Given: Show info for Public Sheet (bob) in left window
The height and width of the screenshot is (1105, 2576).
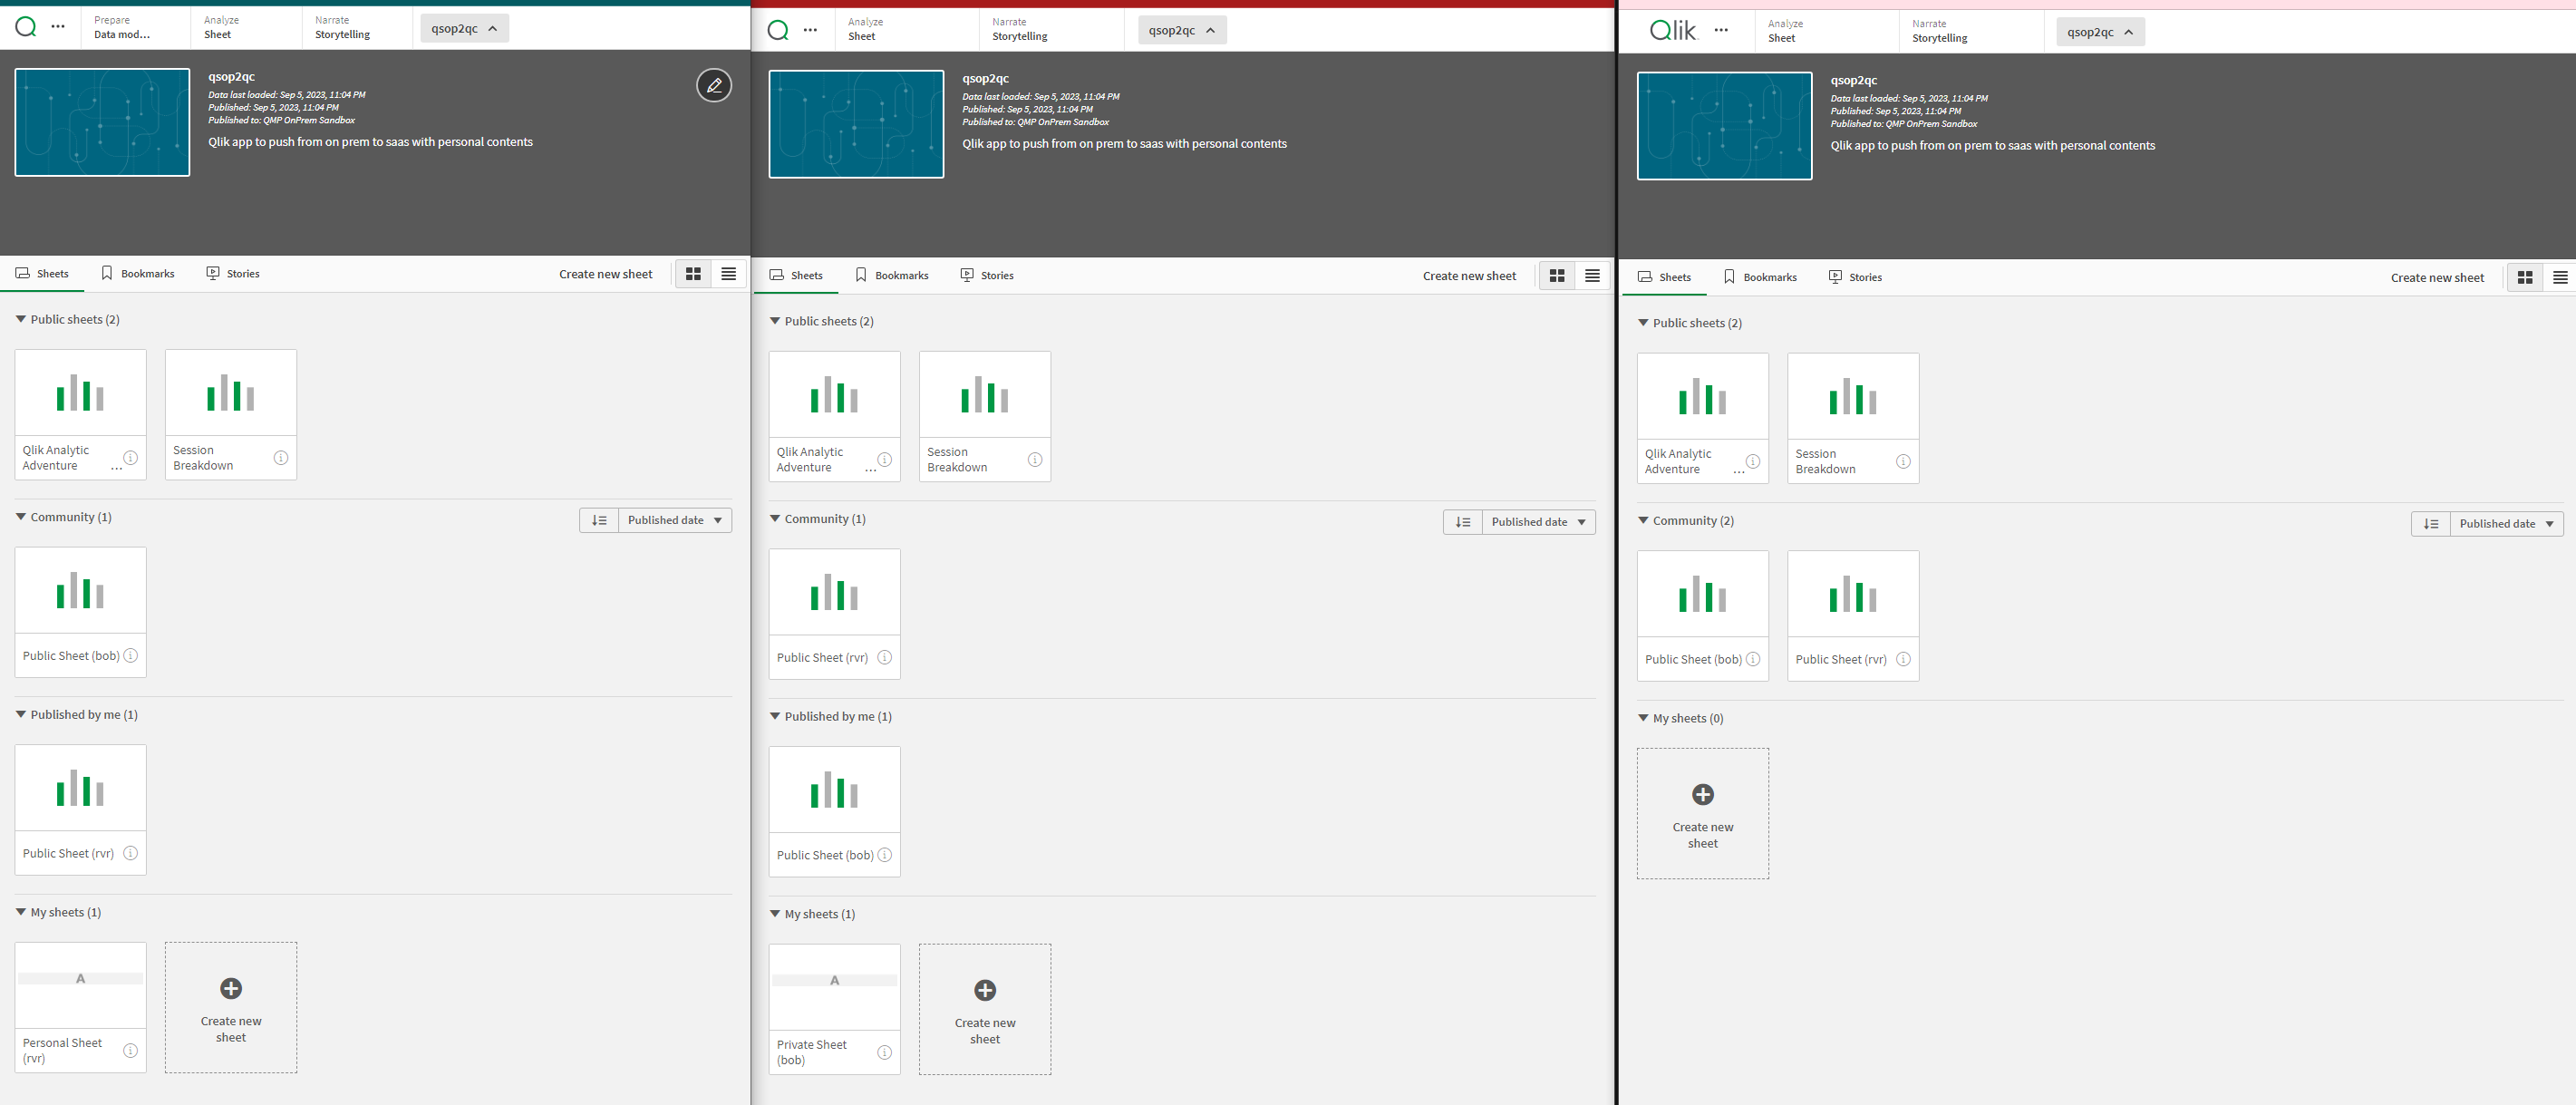Looking at the screenshot, I should coord(131,655).
